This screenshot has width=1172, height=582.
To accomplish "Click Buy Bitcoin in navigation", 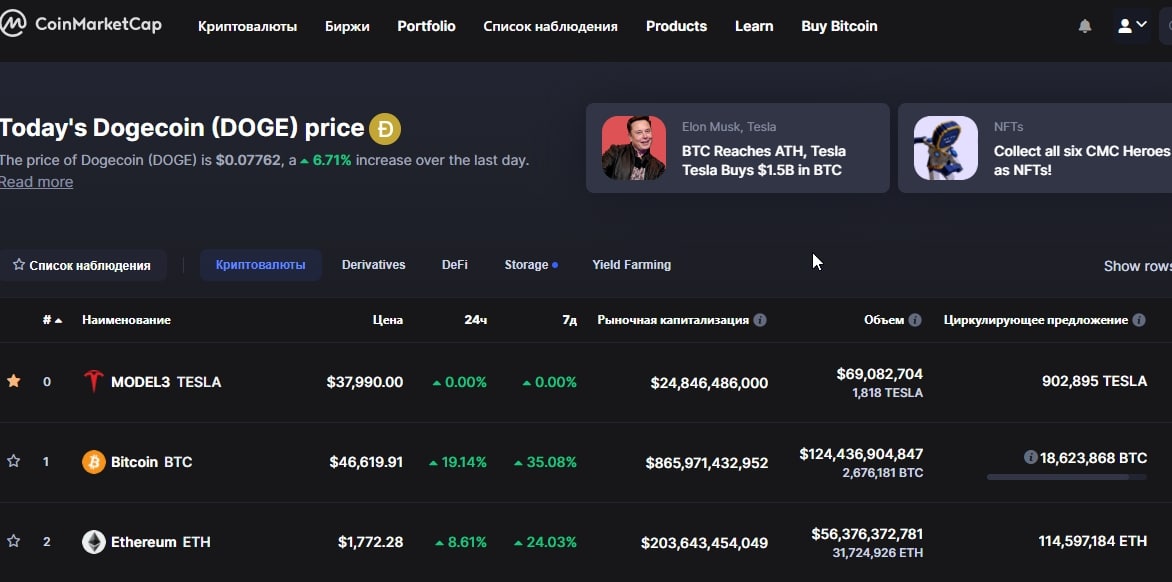I will click(x=839, y=26).
